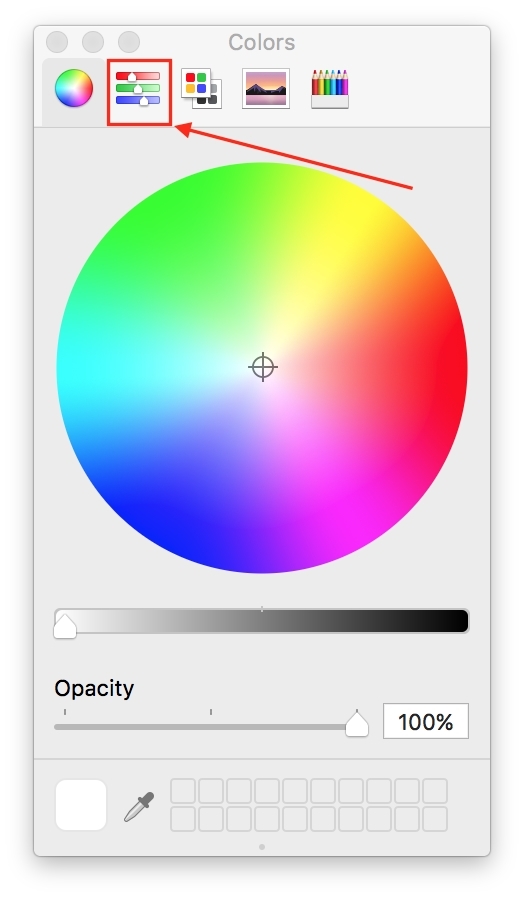
Task: Click the Colors window title bar
Action: (x=262, y=42)
